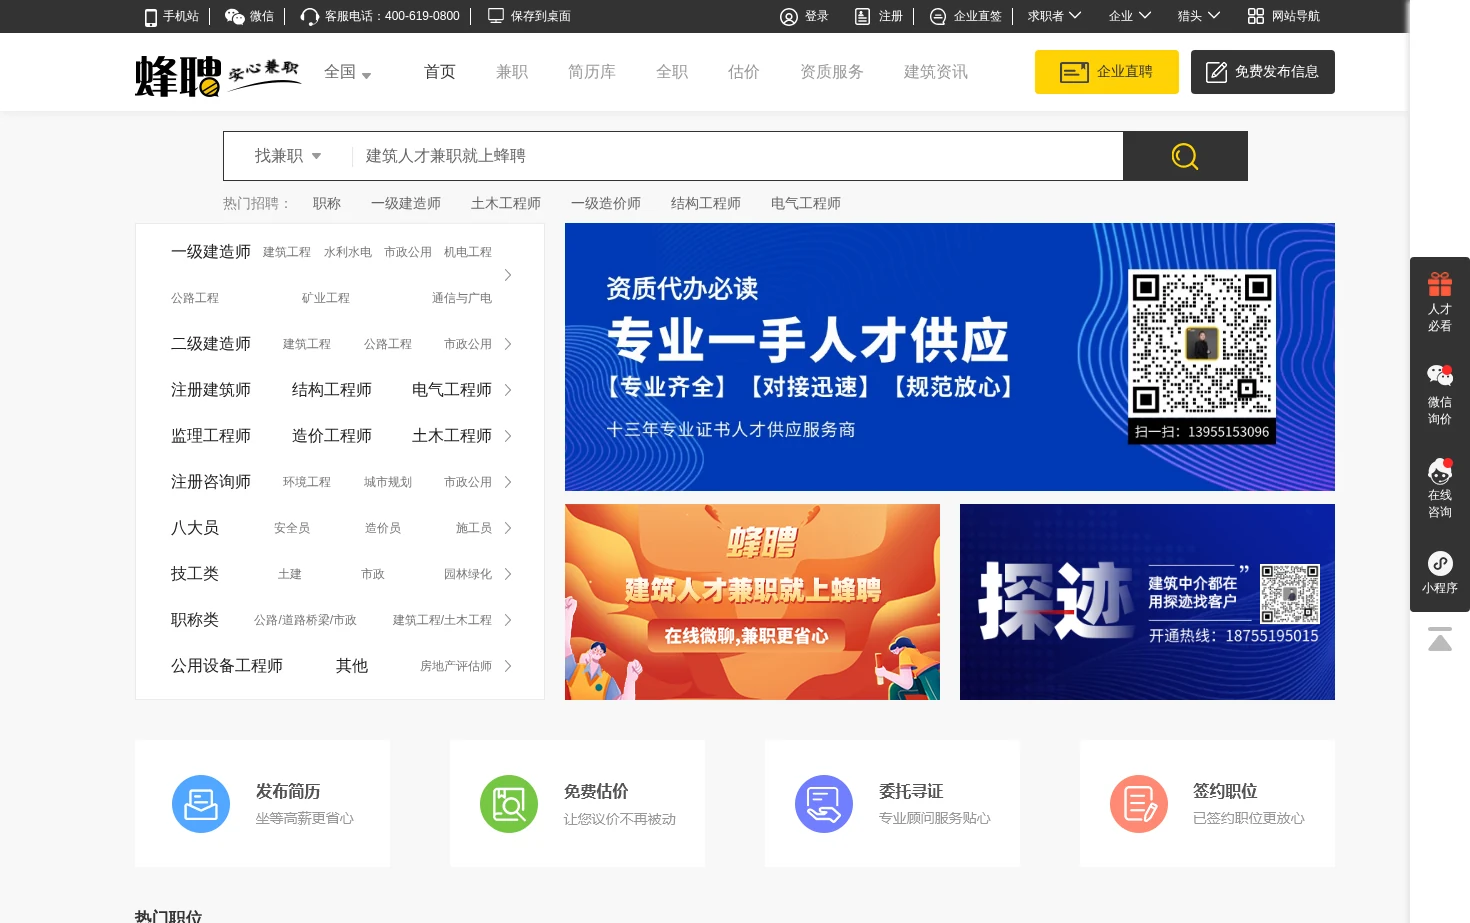Select 水利水电 under 一级建造师
Image resolution: width=1470 pixels, height=923 pixels.
pos(348,252)
